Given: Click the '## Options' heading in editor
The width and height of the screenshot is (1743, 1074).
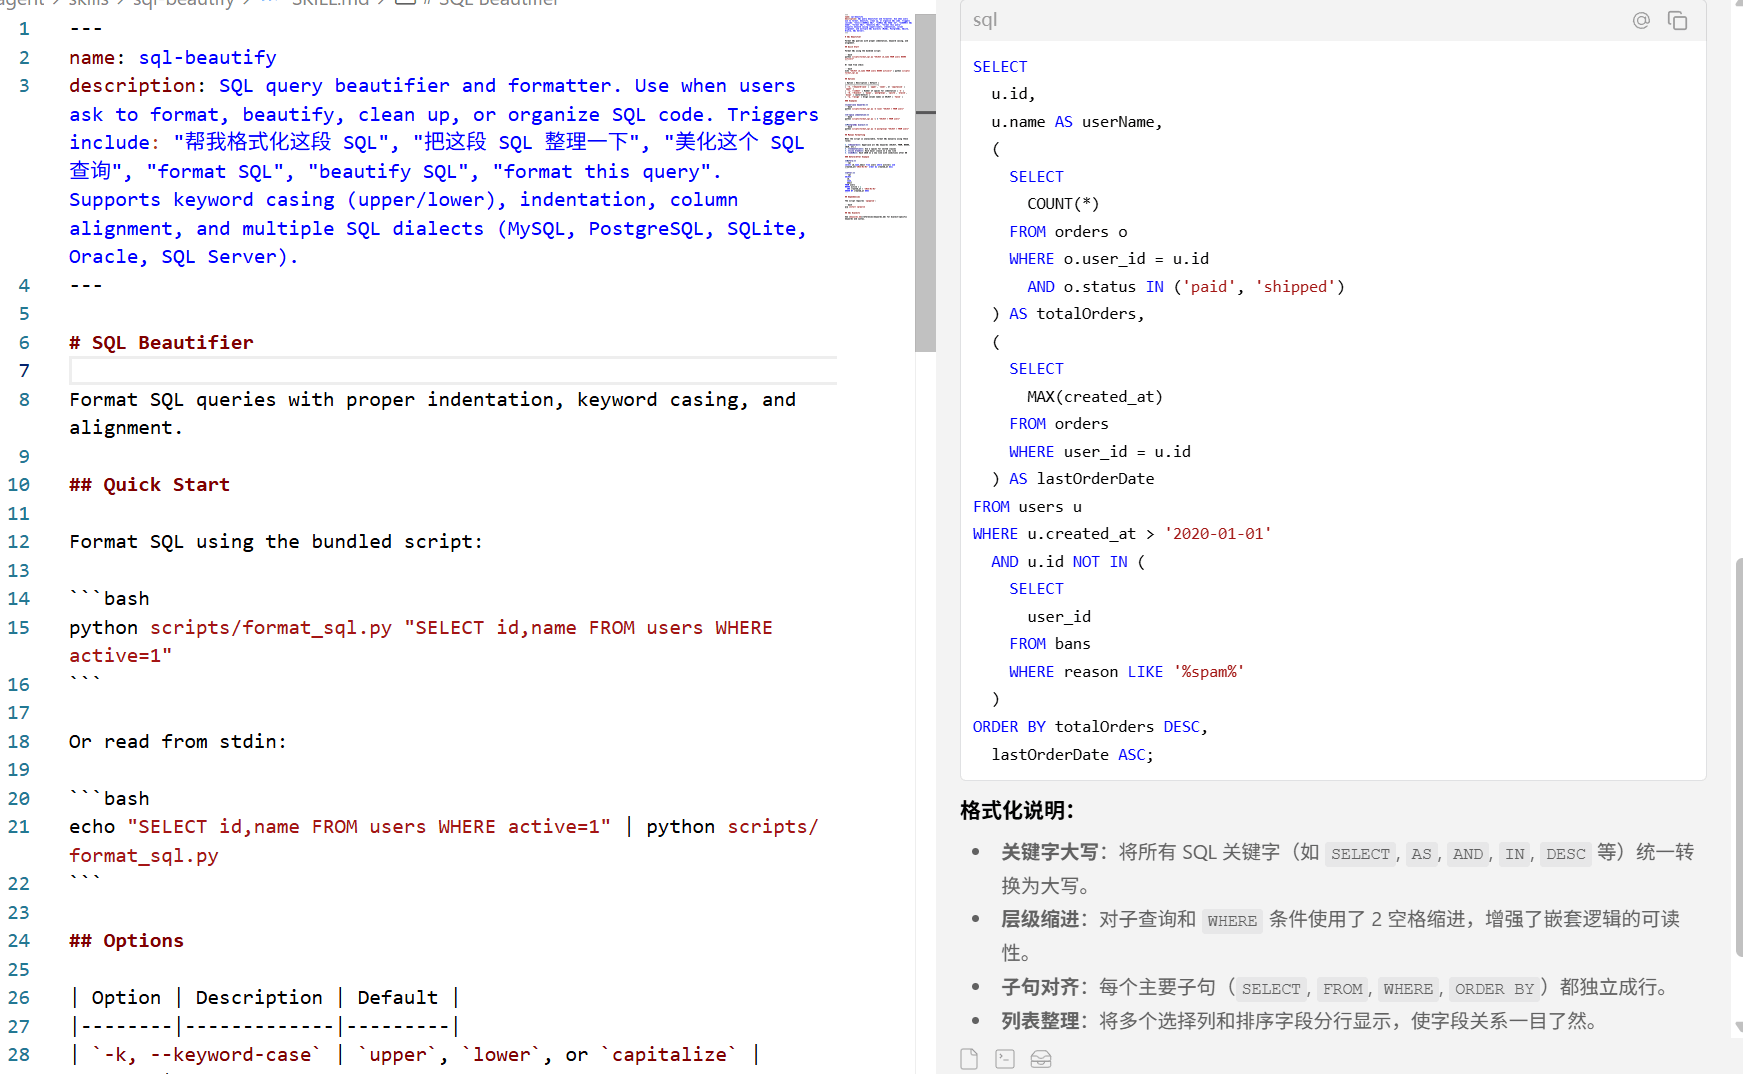Looking at the screenshot, I should (127, 941).
